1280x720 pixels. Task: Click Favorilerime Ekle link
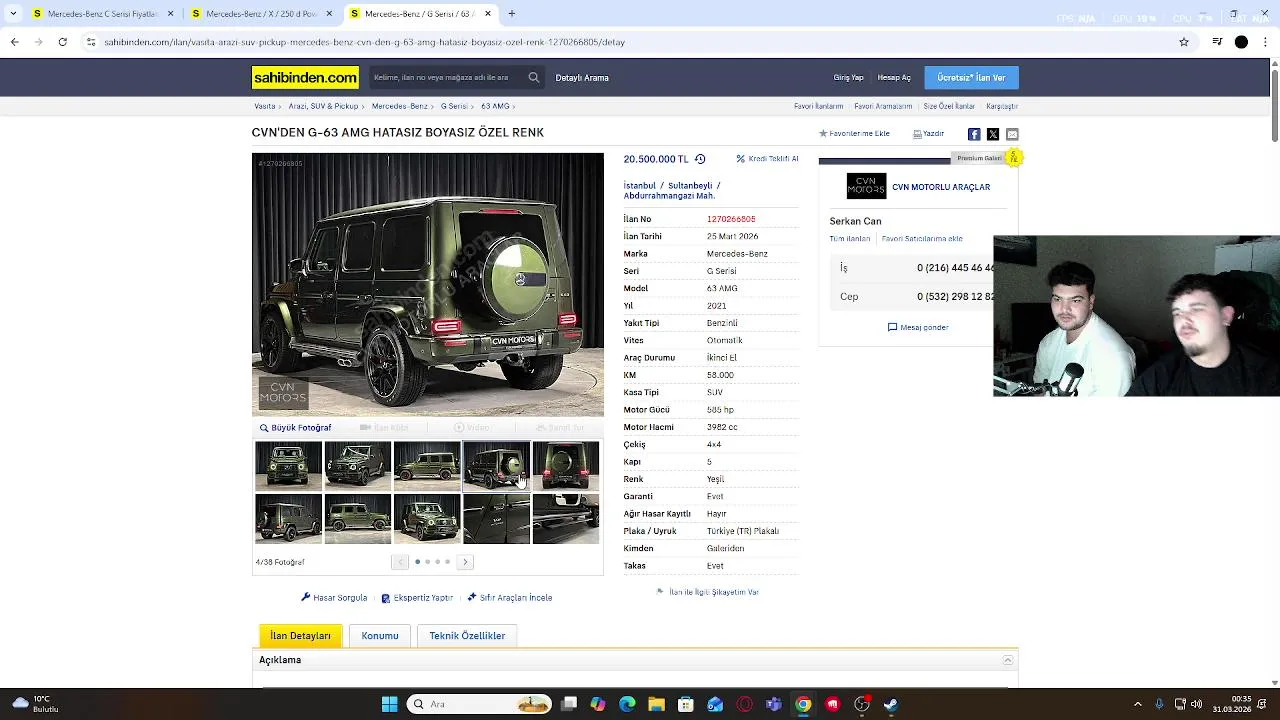pyautogui.click(x=854, y=134)
